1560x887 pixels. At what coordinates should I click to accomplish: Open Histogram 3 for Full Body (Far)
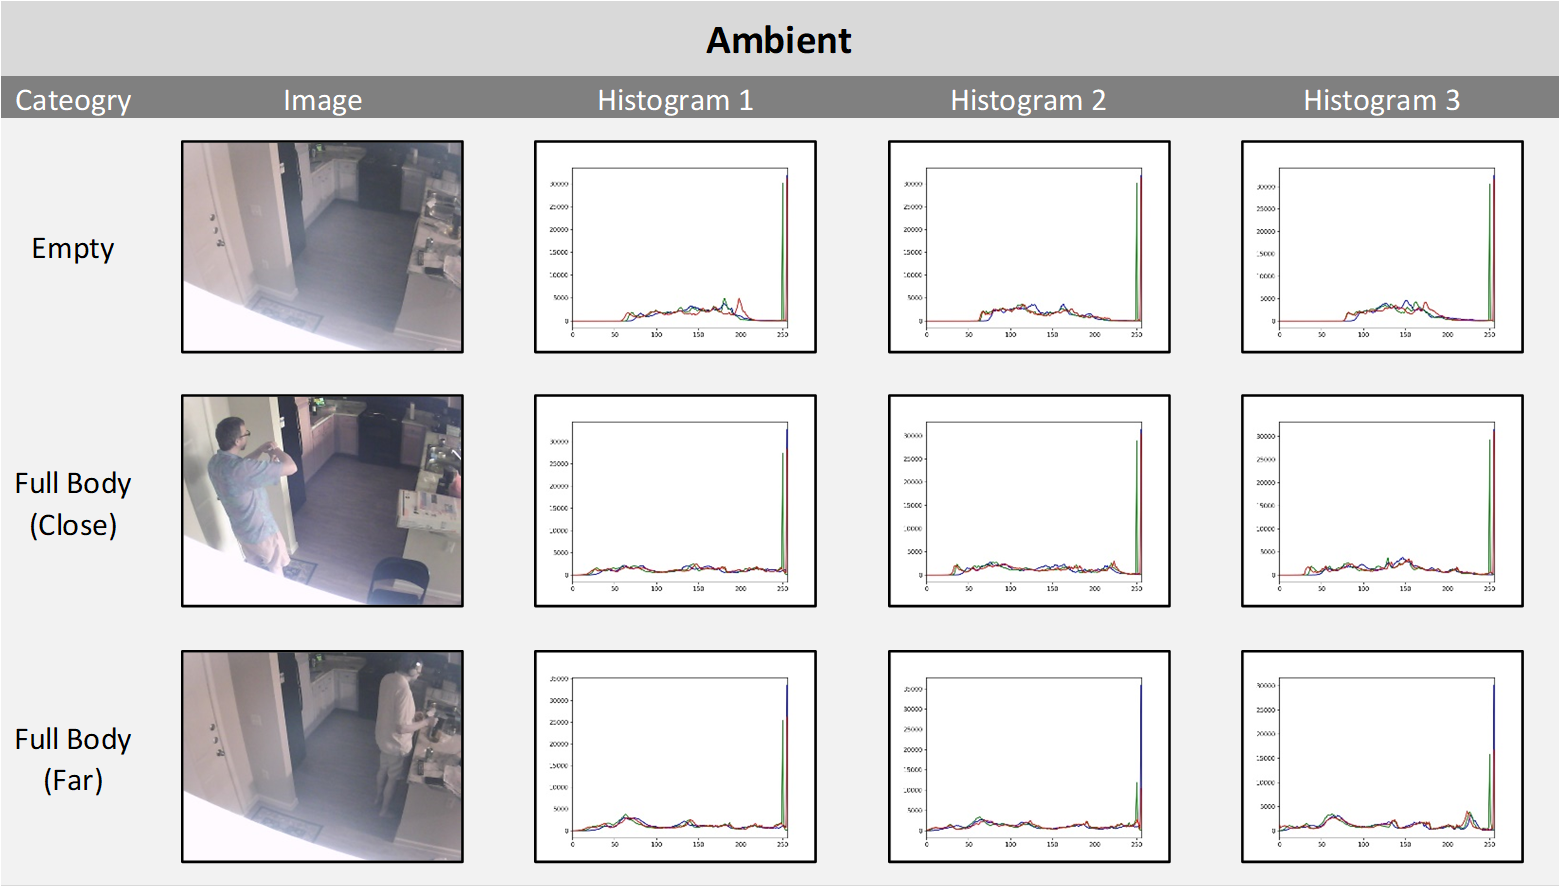tap(1382, 756)
